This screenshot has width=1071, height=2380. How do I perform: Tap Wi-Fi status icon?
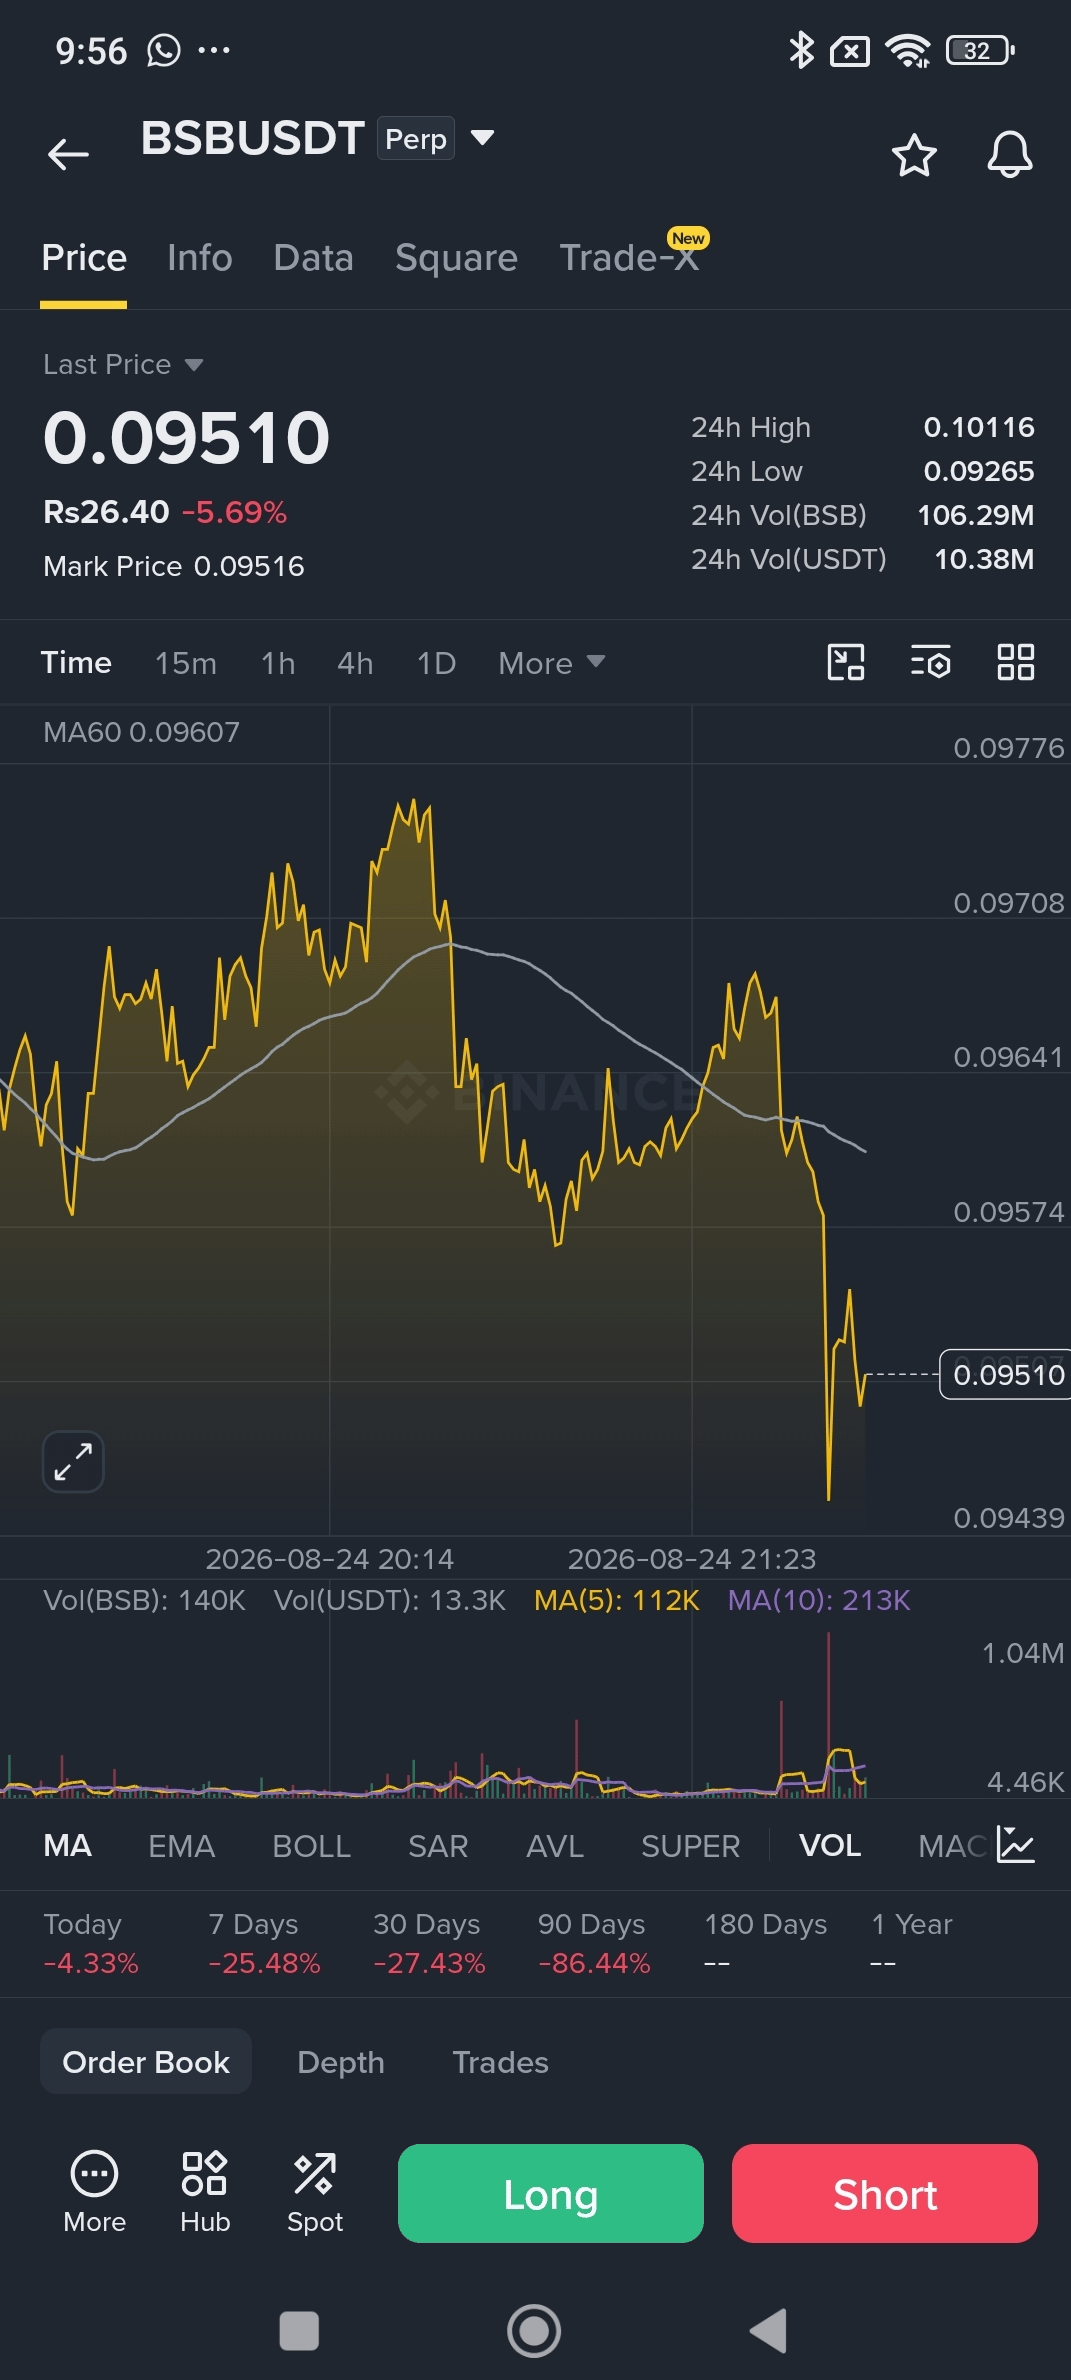click(x=908, y=50)
